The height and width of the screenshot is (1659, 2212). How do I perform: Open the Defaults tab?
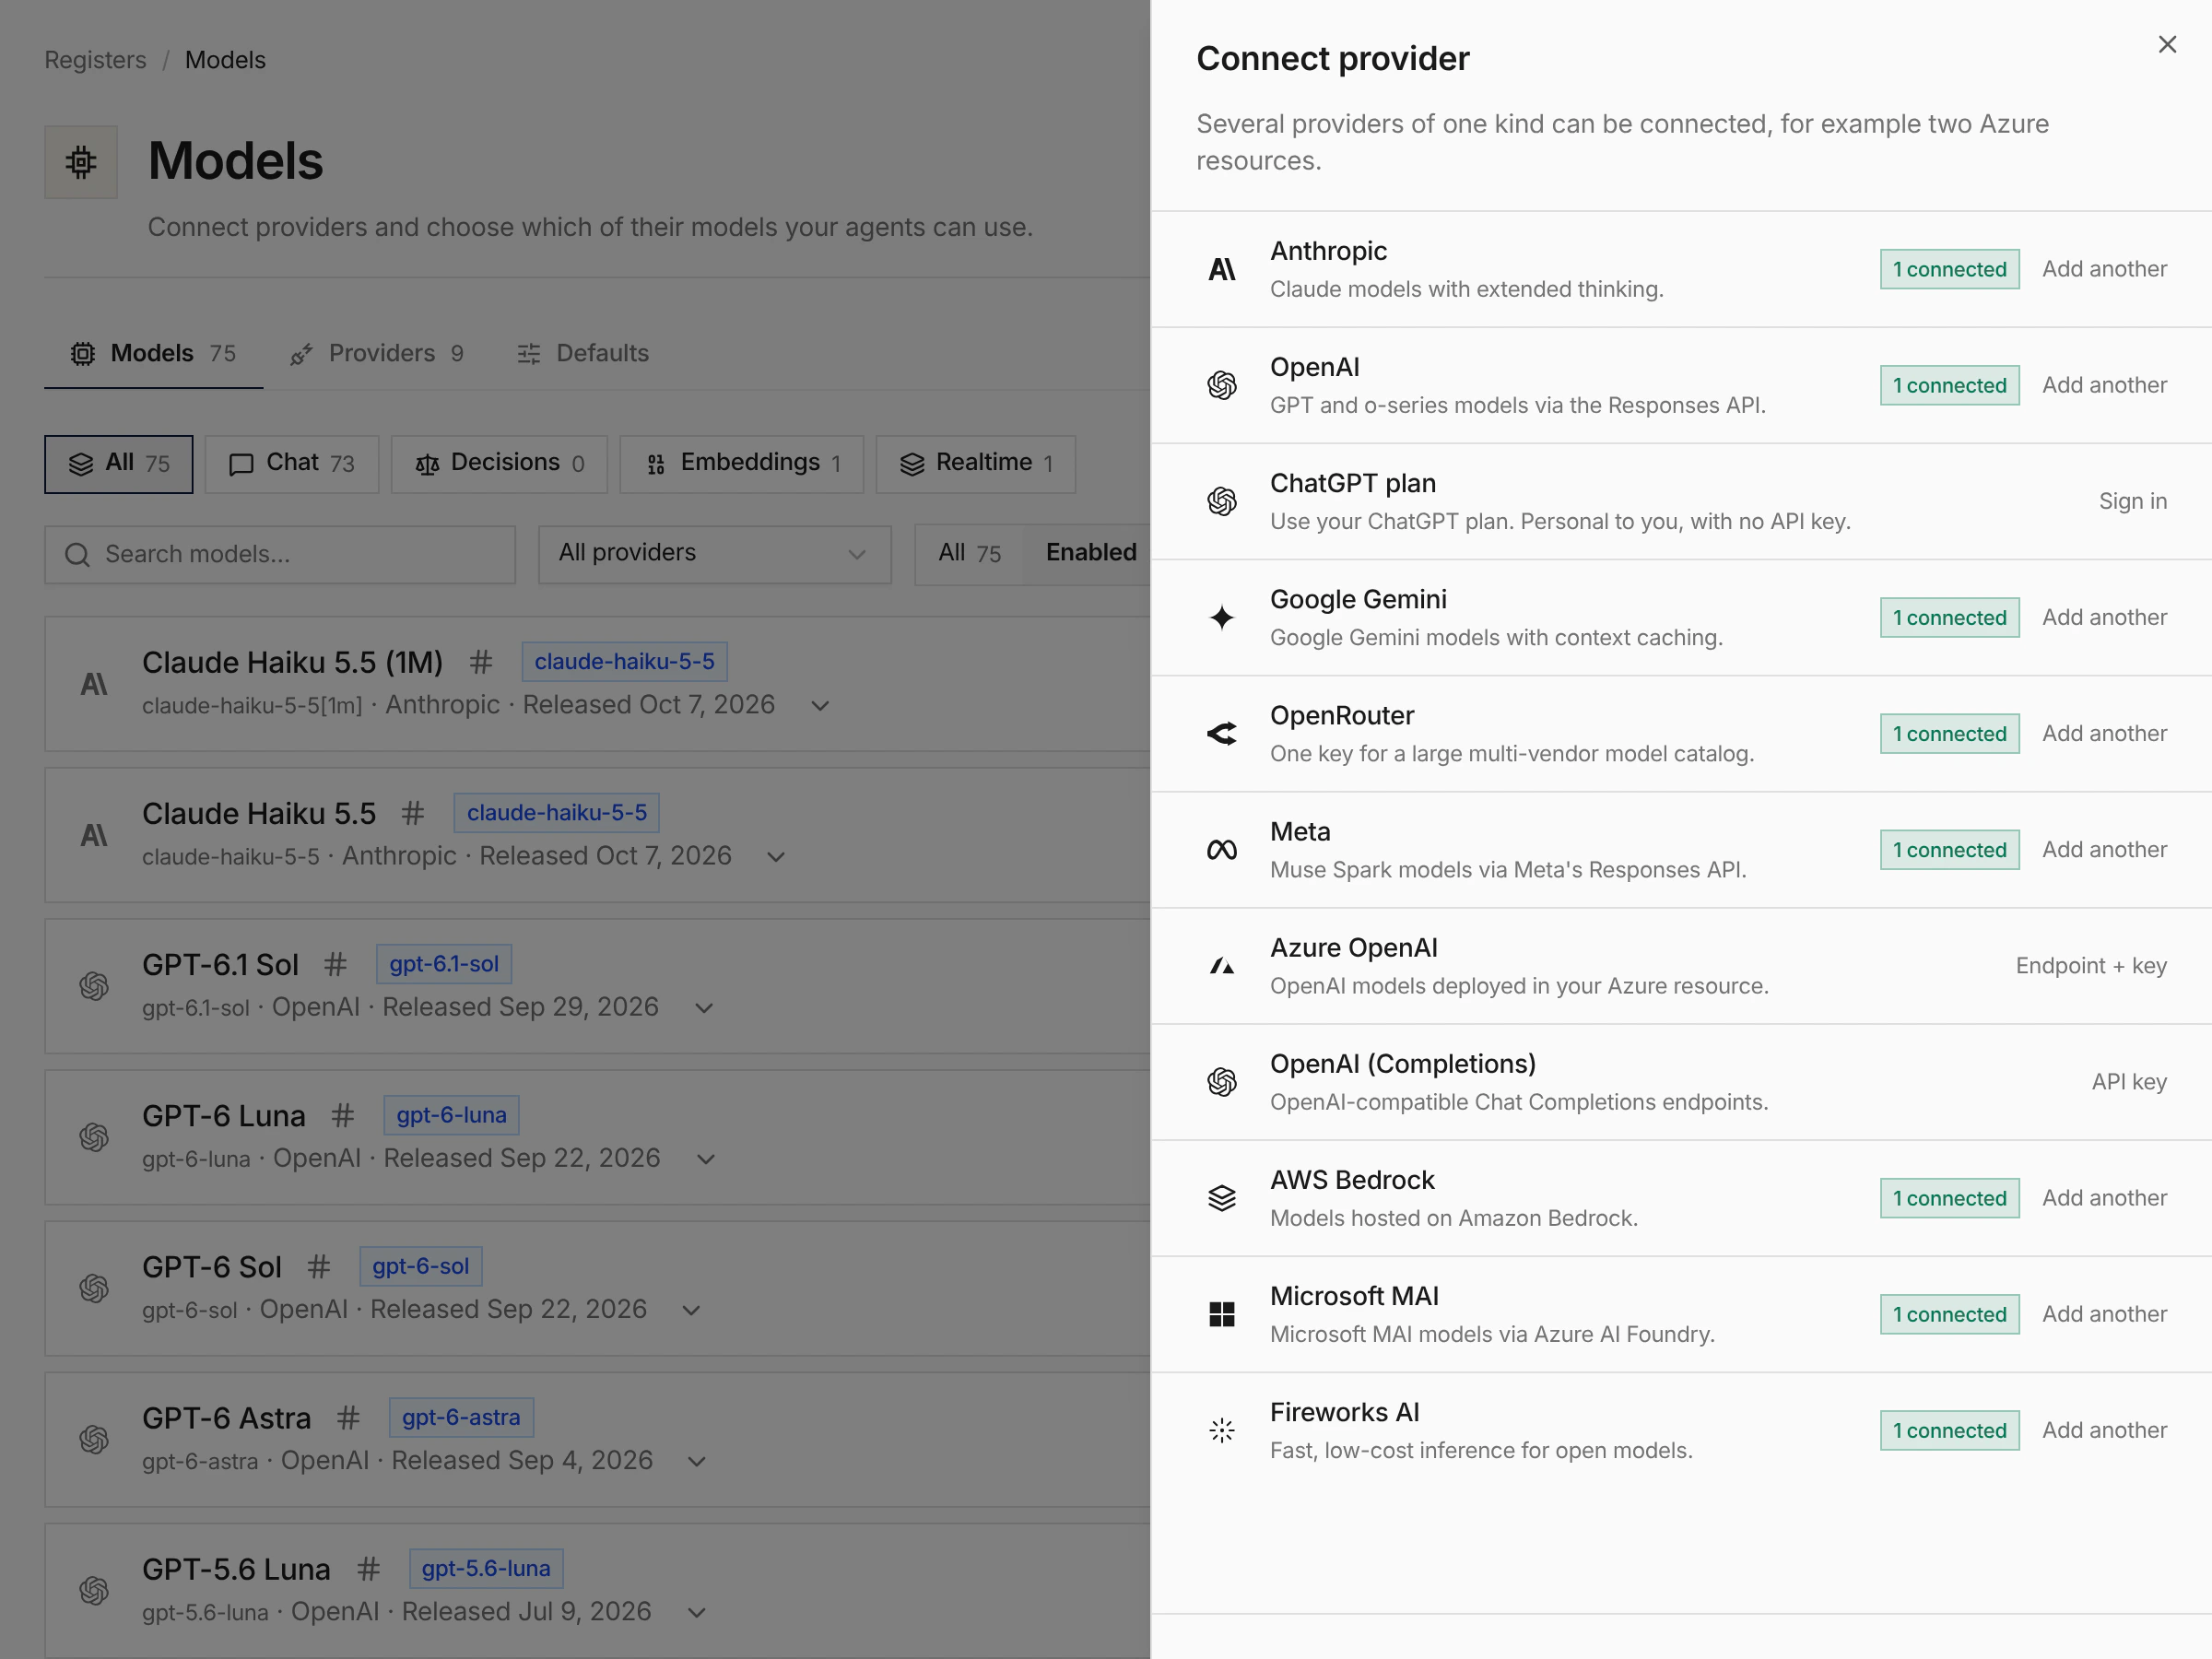(x=584, y=353)
